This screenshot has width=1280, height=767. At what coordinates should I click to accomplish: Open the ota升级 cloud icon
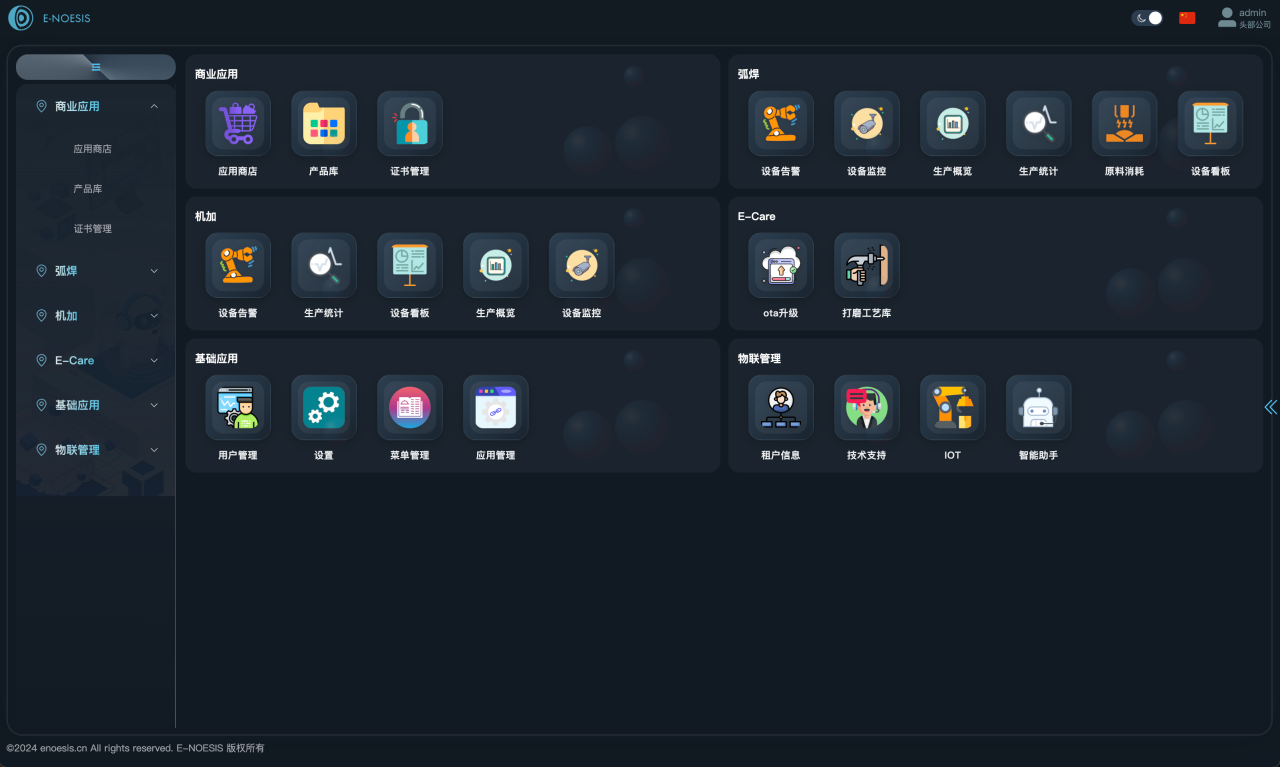point(781,266)
